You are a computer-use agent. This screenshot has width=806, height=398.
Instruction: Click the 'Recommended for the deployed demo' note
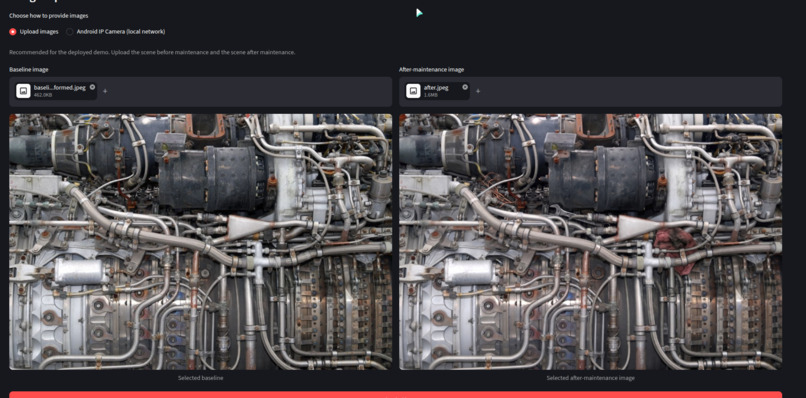(x=152, y=52)
